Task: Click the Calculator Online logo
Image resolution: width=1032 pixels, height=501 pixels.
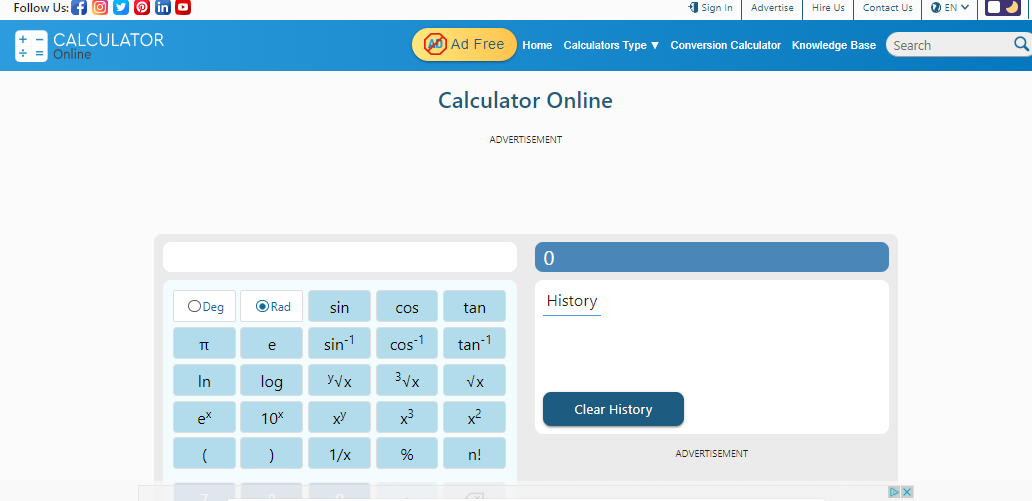Action: coord(90,45)
